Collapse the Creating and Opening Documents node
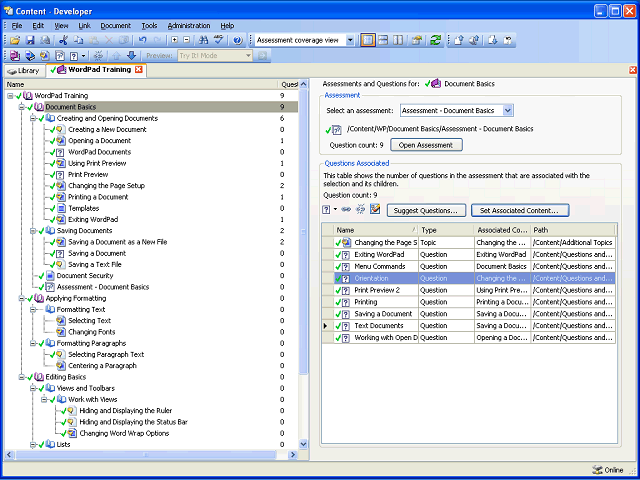The height and width of the screenshot is (480, 640). click(33, 118)
